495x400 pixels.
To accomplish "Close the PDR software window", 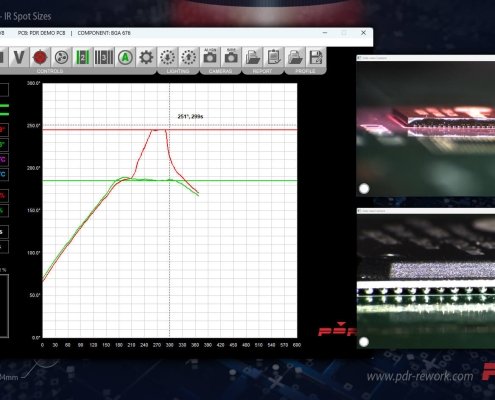I will pyautogui.click(x=363, y=33).
